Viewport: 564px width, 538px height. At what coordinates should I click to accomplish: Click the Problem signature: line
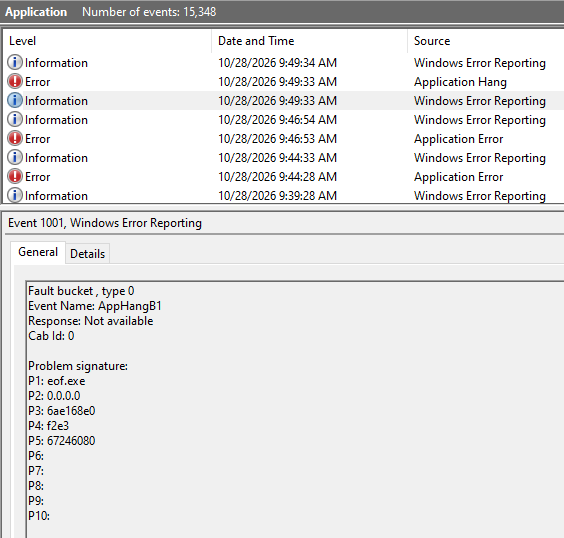[78, 366]
